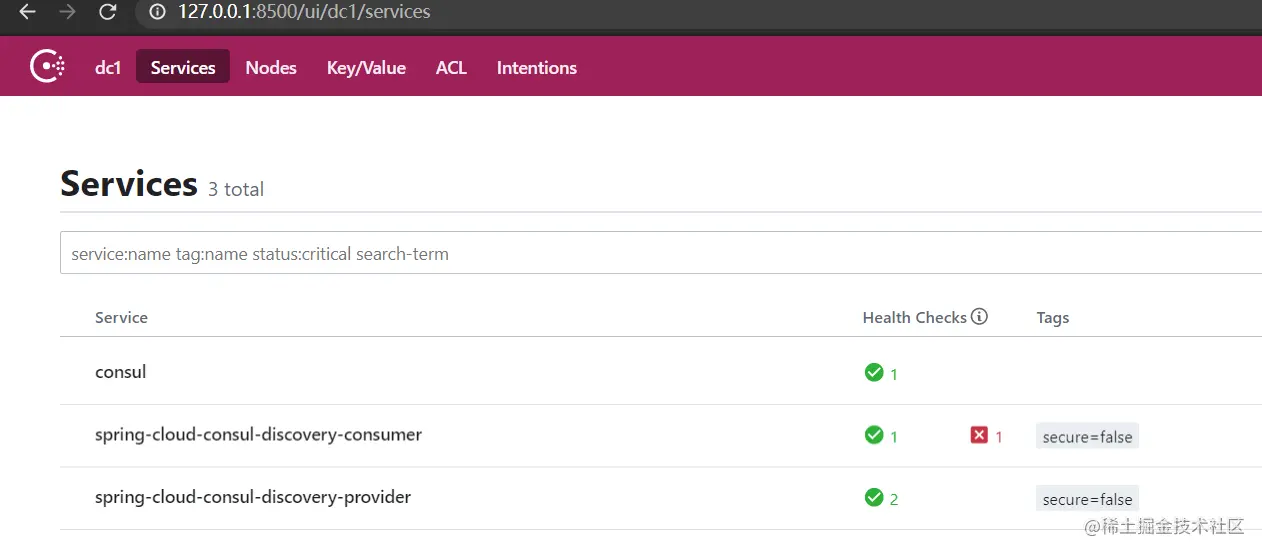Click the browser forward arrow

67,12
